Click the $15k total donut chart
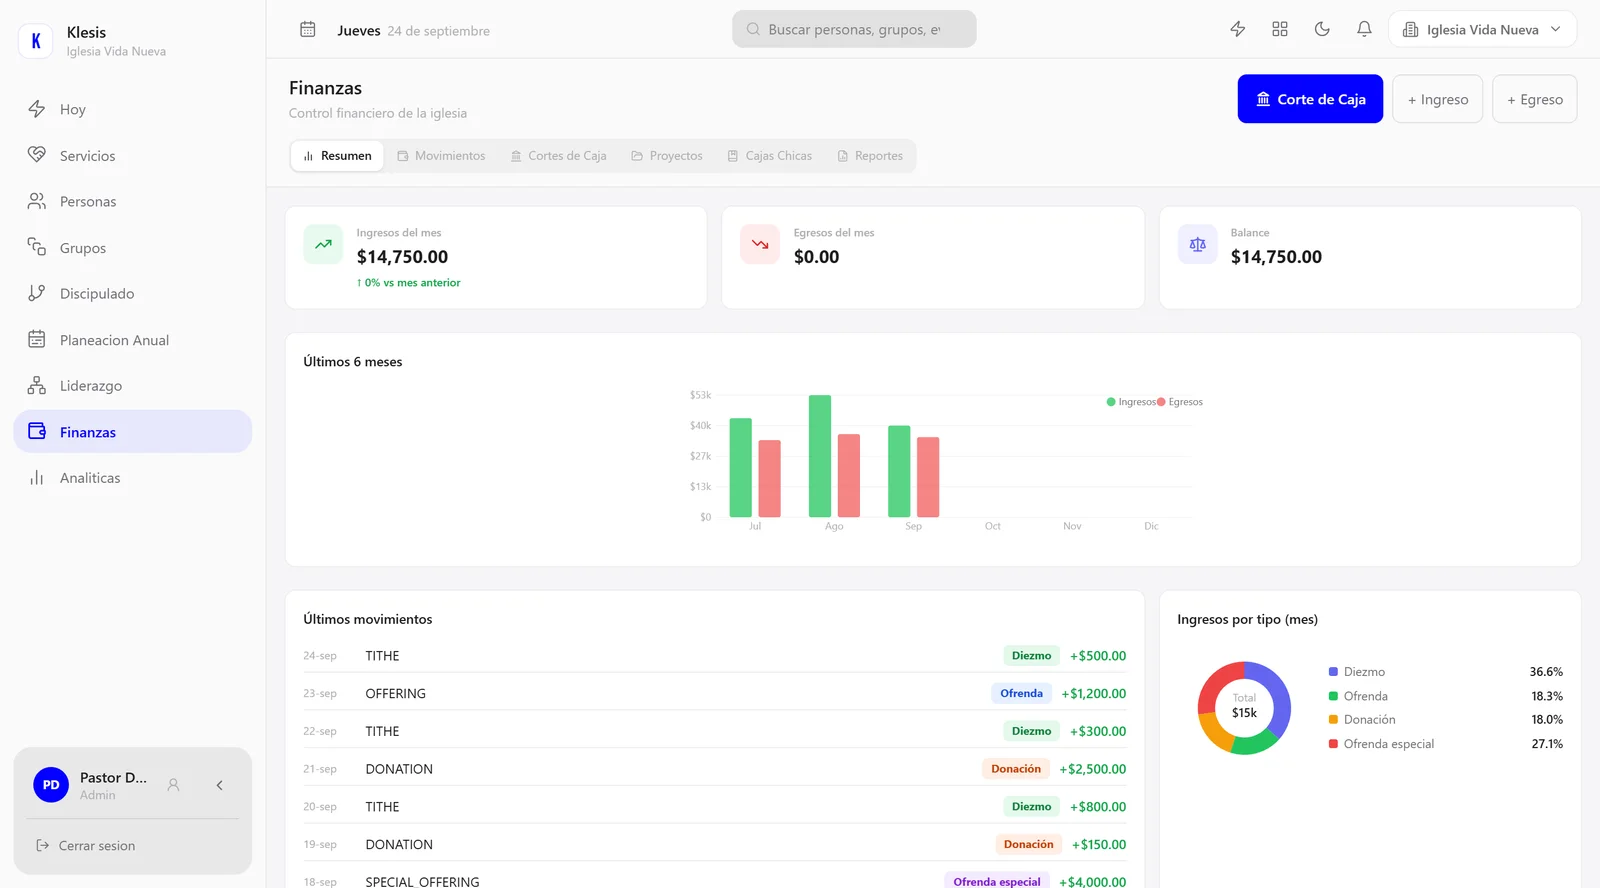The image size is (1600, 888). tap(1244, 708)
